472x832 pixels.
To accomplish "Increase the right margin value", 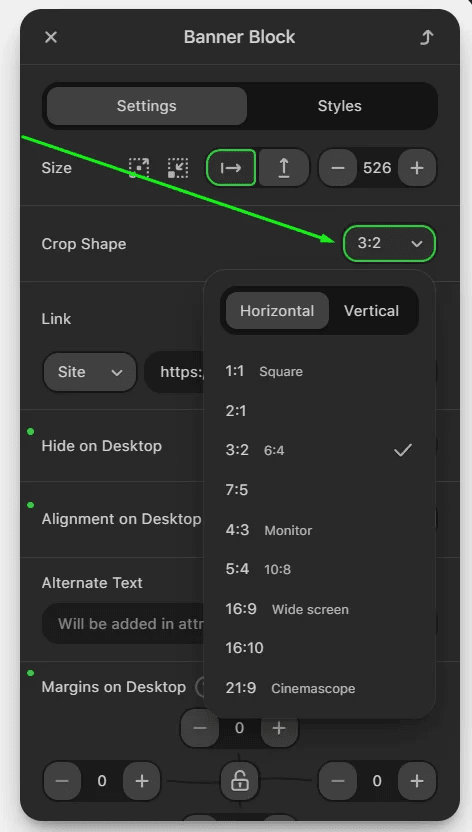I will (417, 781).
